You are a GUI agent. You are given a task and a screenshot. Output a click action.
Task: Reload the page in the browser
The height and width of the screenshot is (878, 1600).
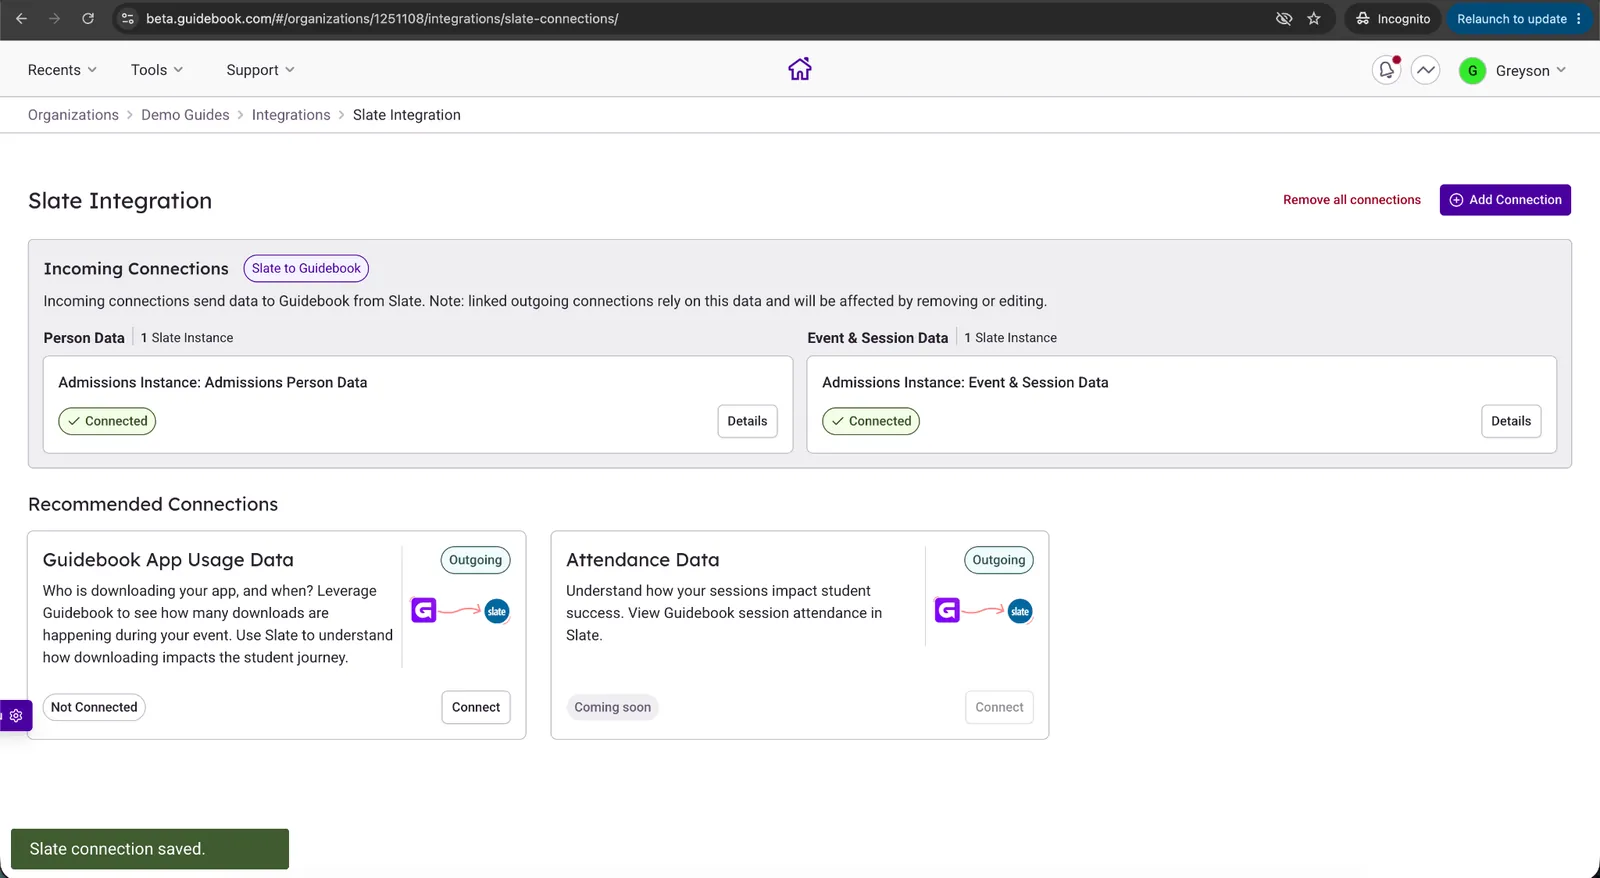pos(88,19)
